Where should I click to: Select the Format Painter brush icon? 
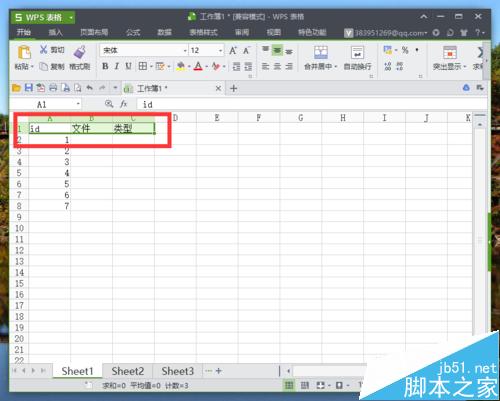[79, 52]
